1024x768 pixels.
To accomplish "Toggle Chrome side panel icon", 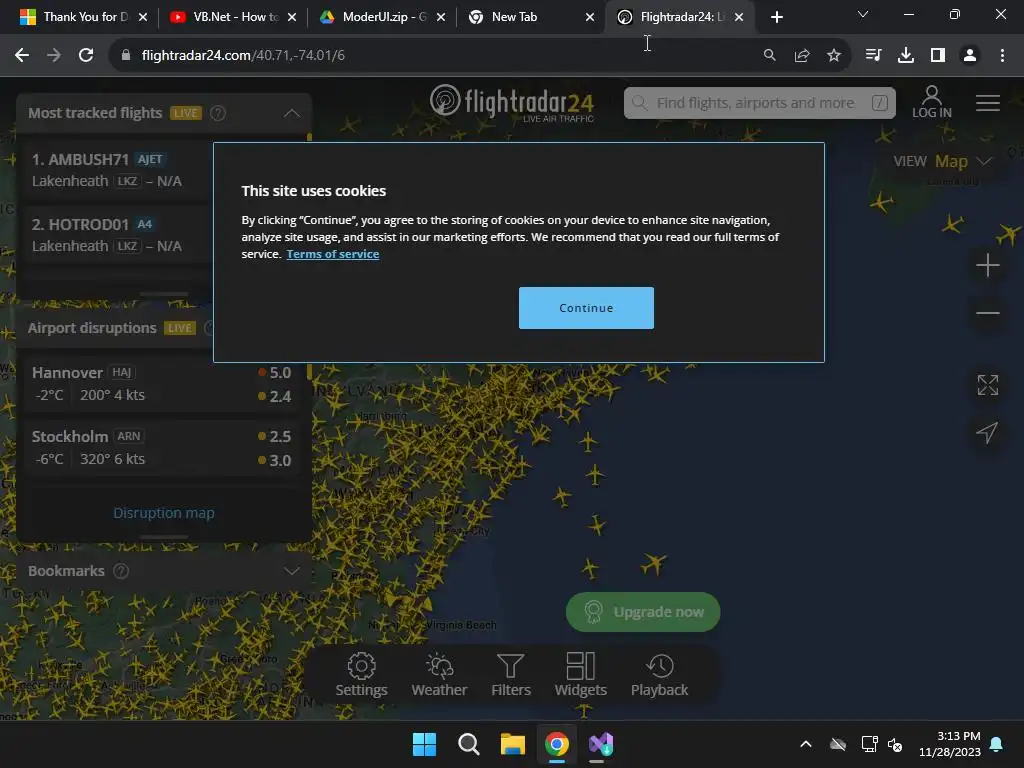I will [x=938, y=56].
